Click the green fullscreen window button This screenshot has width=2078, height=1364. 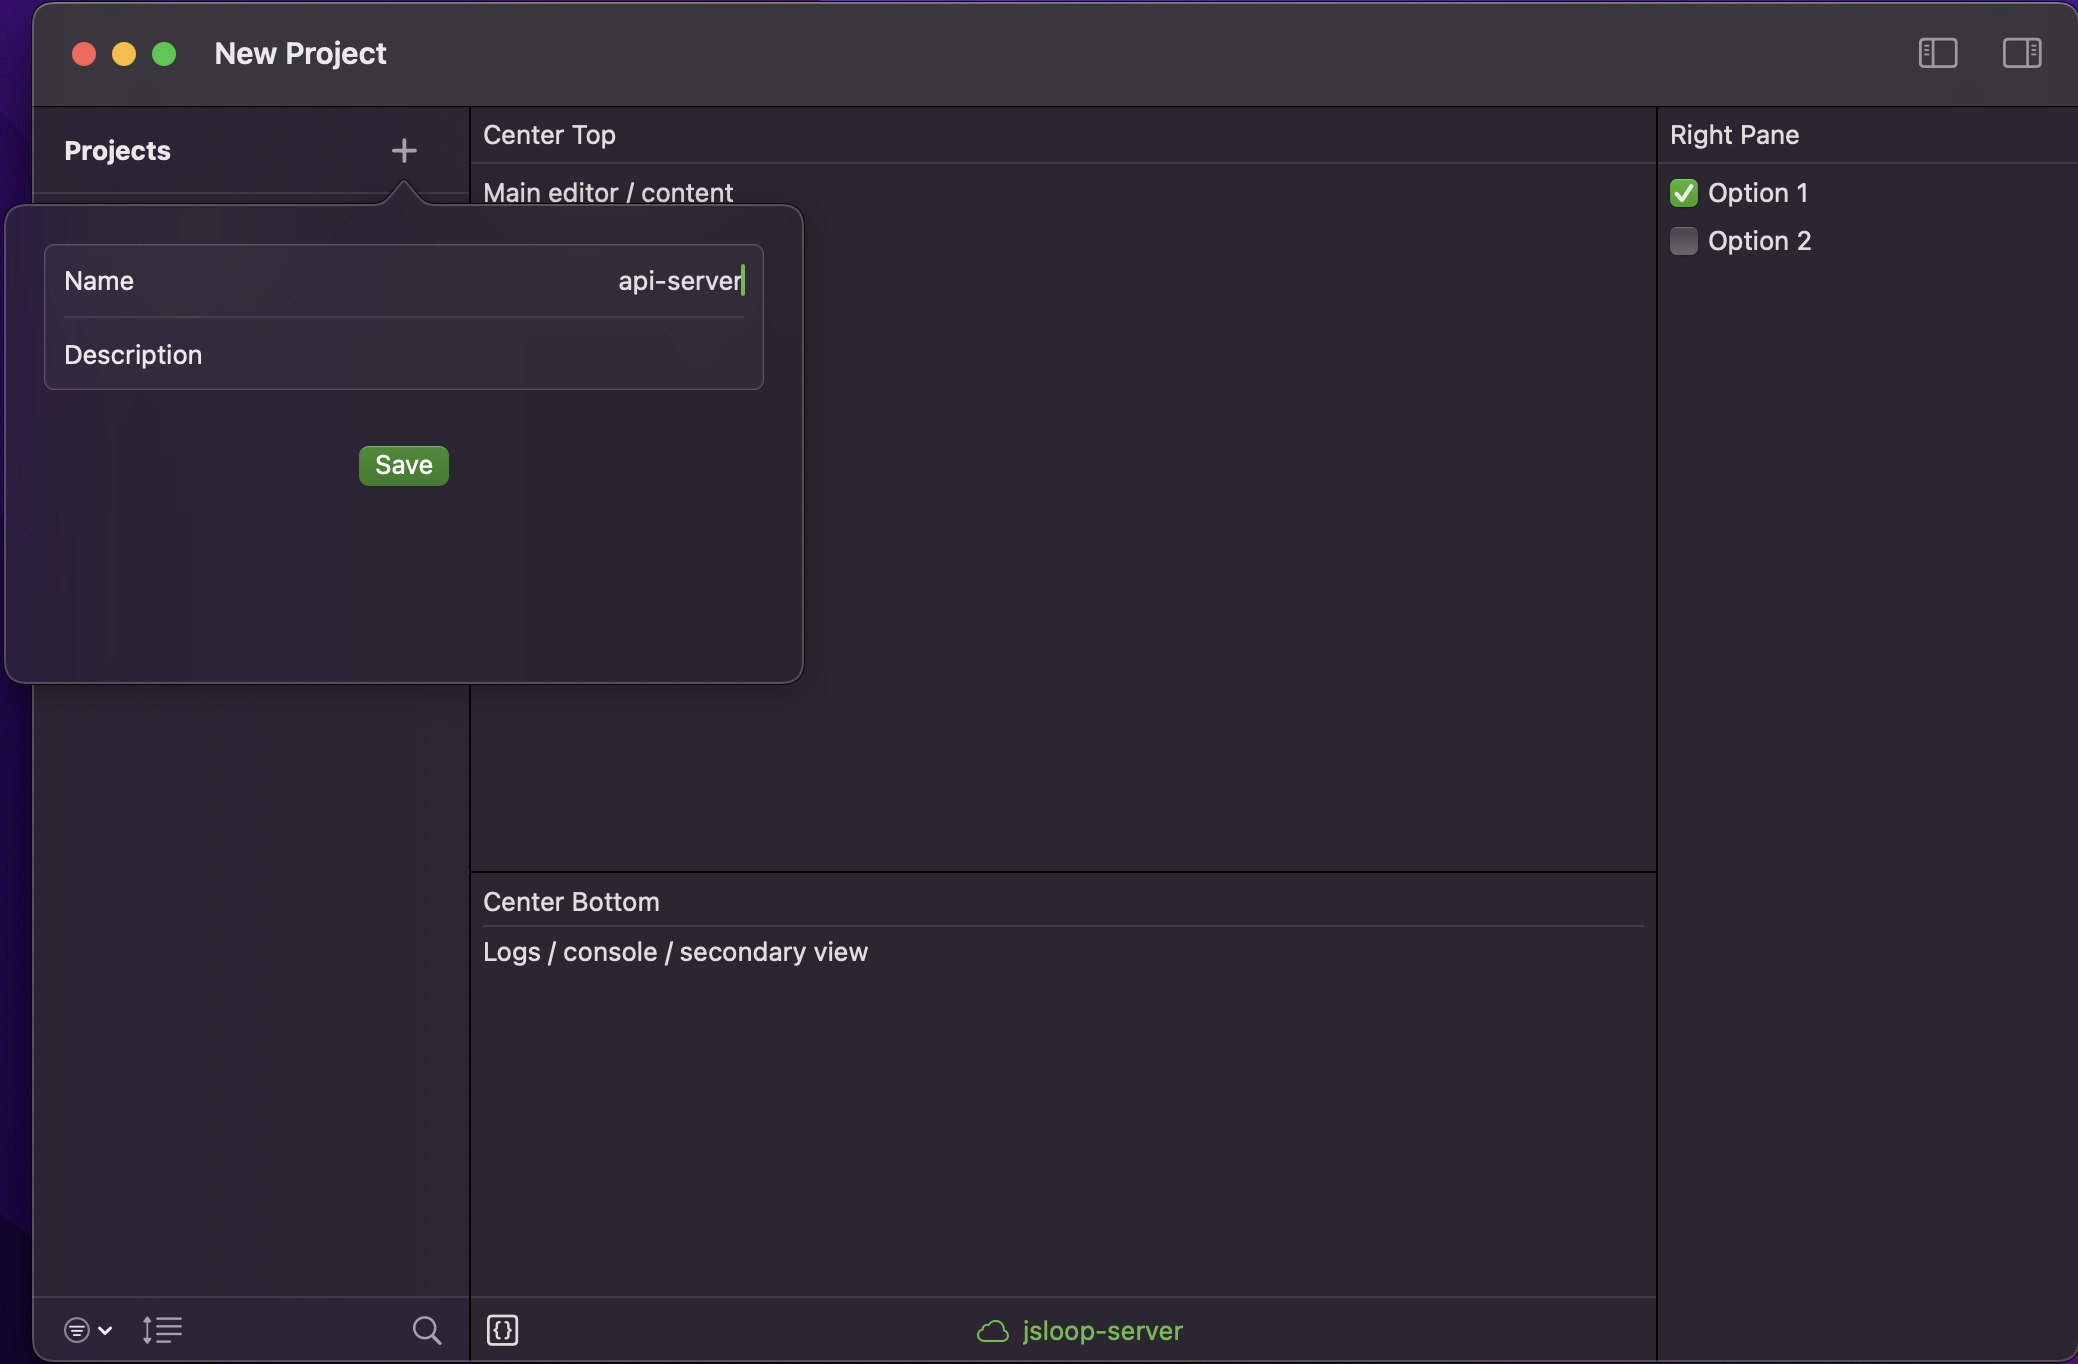(164, 54)
